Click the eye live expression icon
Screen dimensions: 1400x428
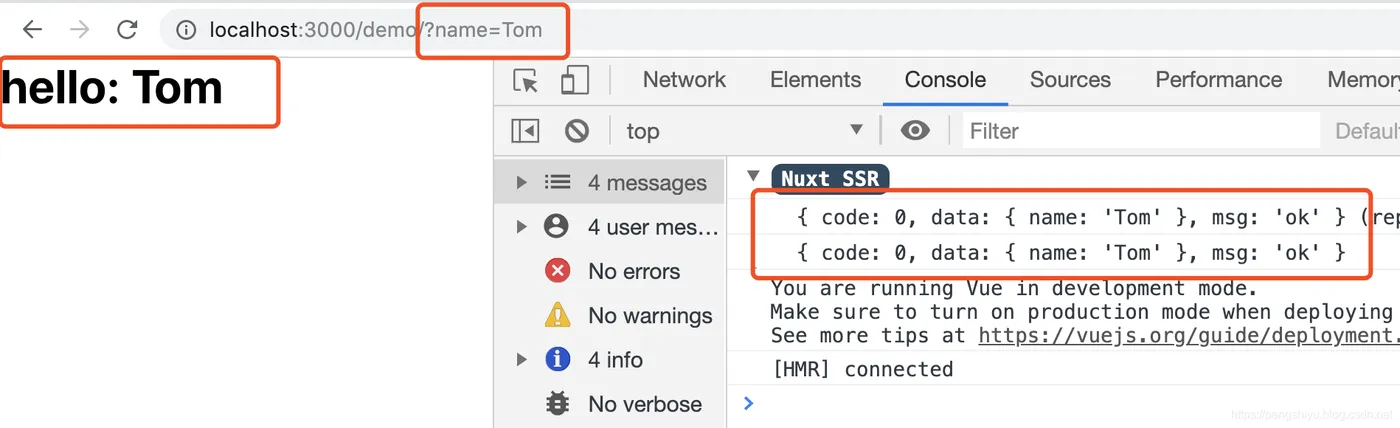pyautogui.click(x=915, y=131)
